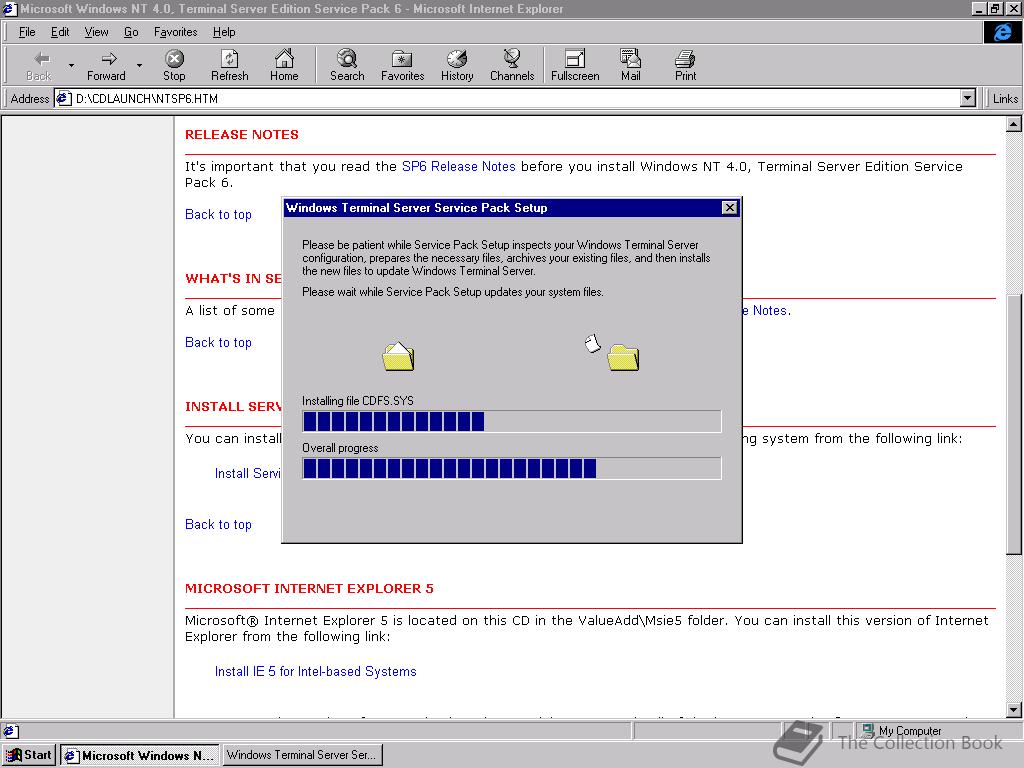This screenshot has height=768, width=1024.
Task: Click the page icon in Address bar
Action: point(63,99)
